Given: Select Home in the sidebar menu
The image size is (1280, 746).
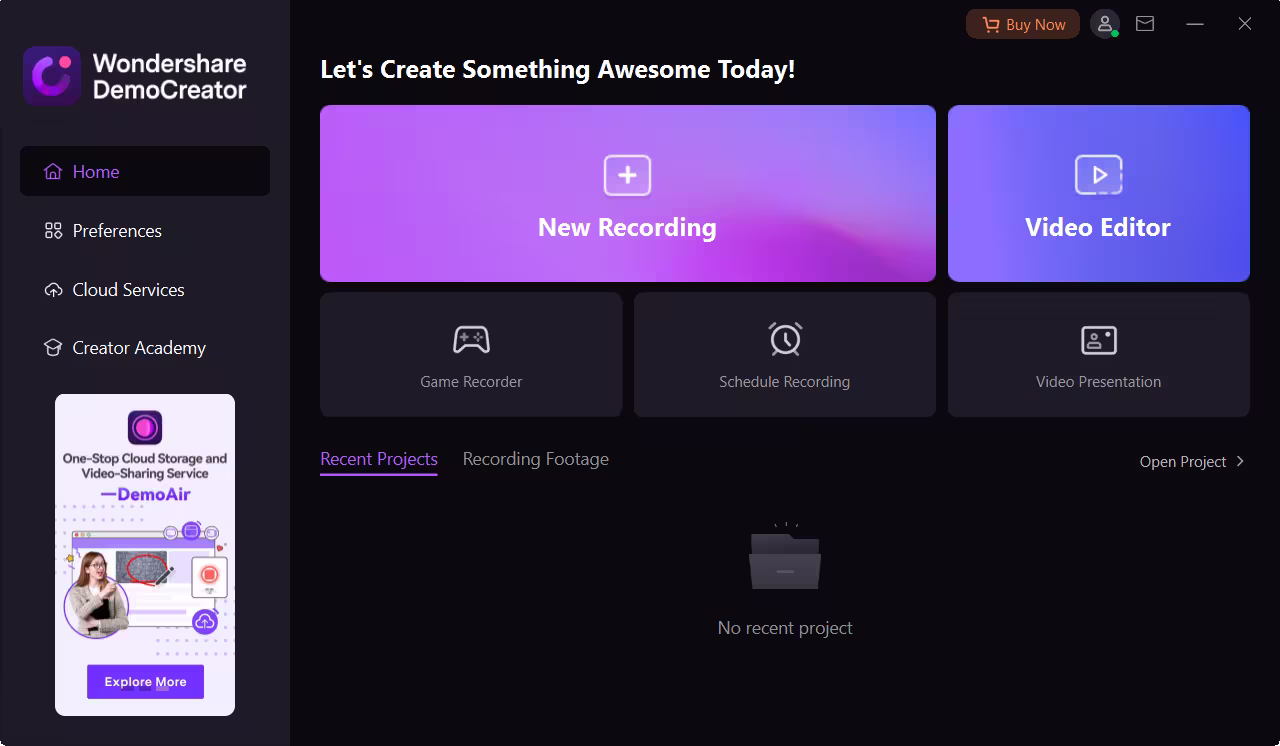Looking at the screenshot, I should click(145, 171).
